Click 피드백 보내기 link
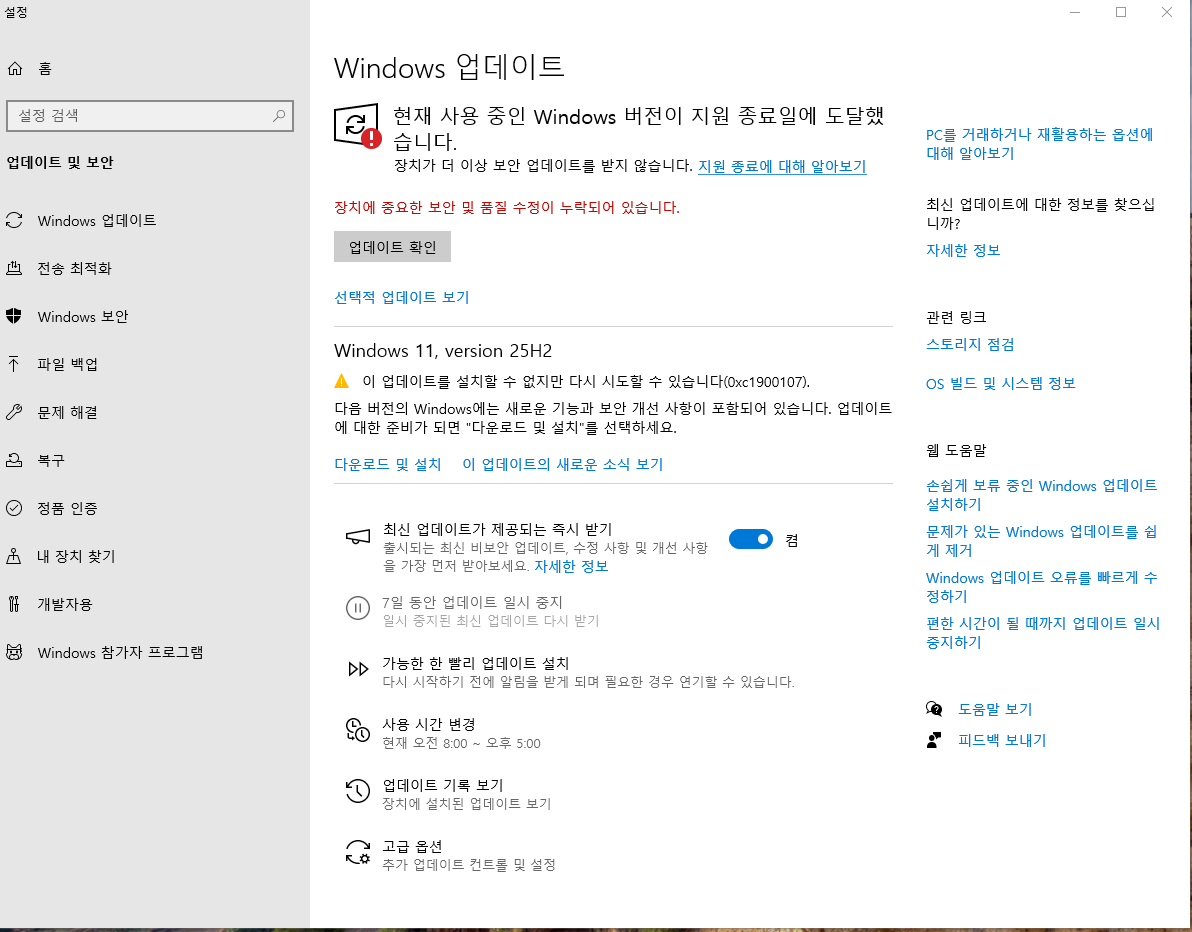The width and height of the screenshot is (1192, 932). coord(1002,740)
